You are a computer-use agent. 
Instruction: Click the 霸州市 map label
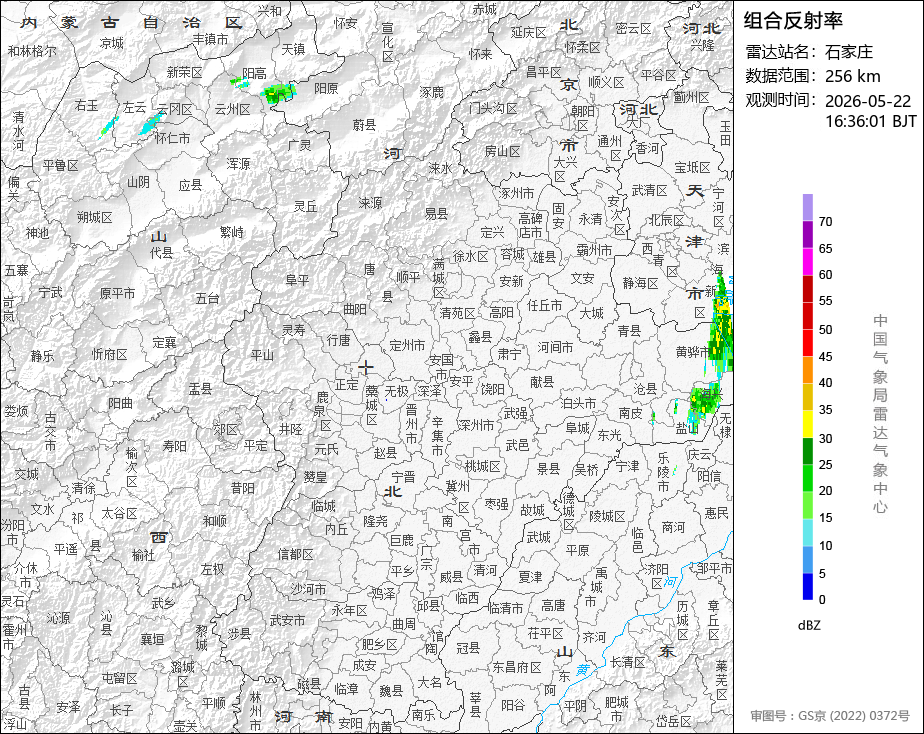coord(594,250)
